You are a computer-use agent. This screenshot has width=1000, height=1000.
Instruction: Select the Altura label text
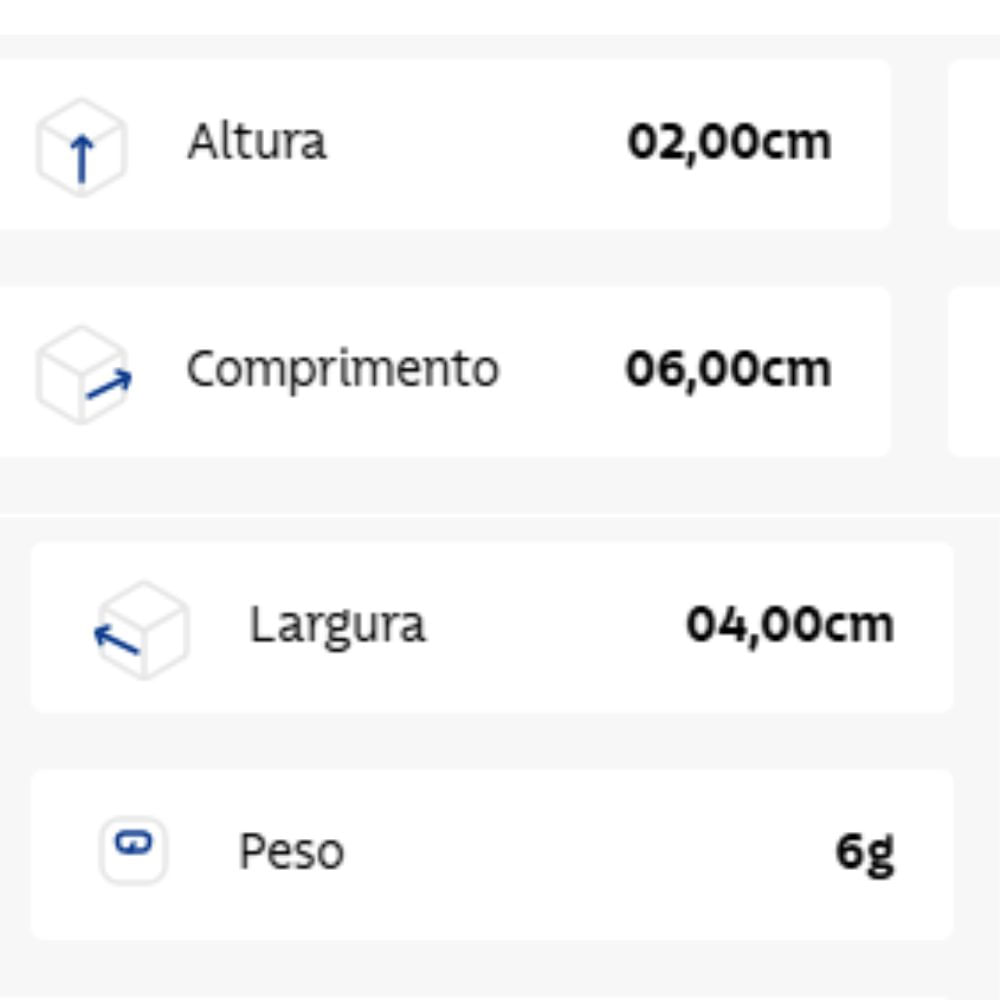257,141
